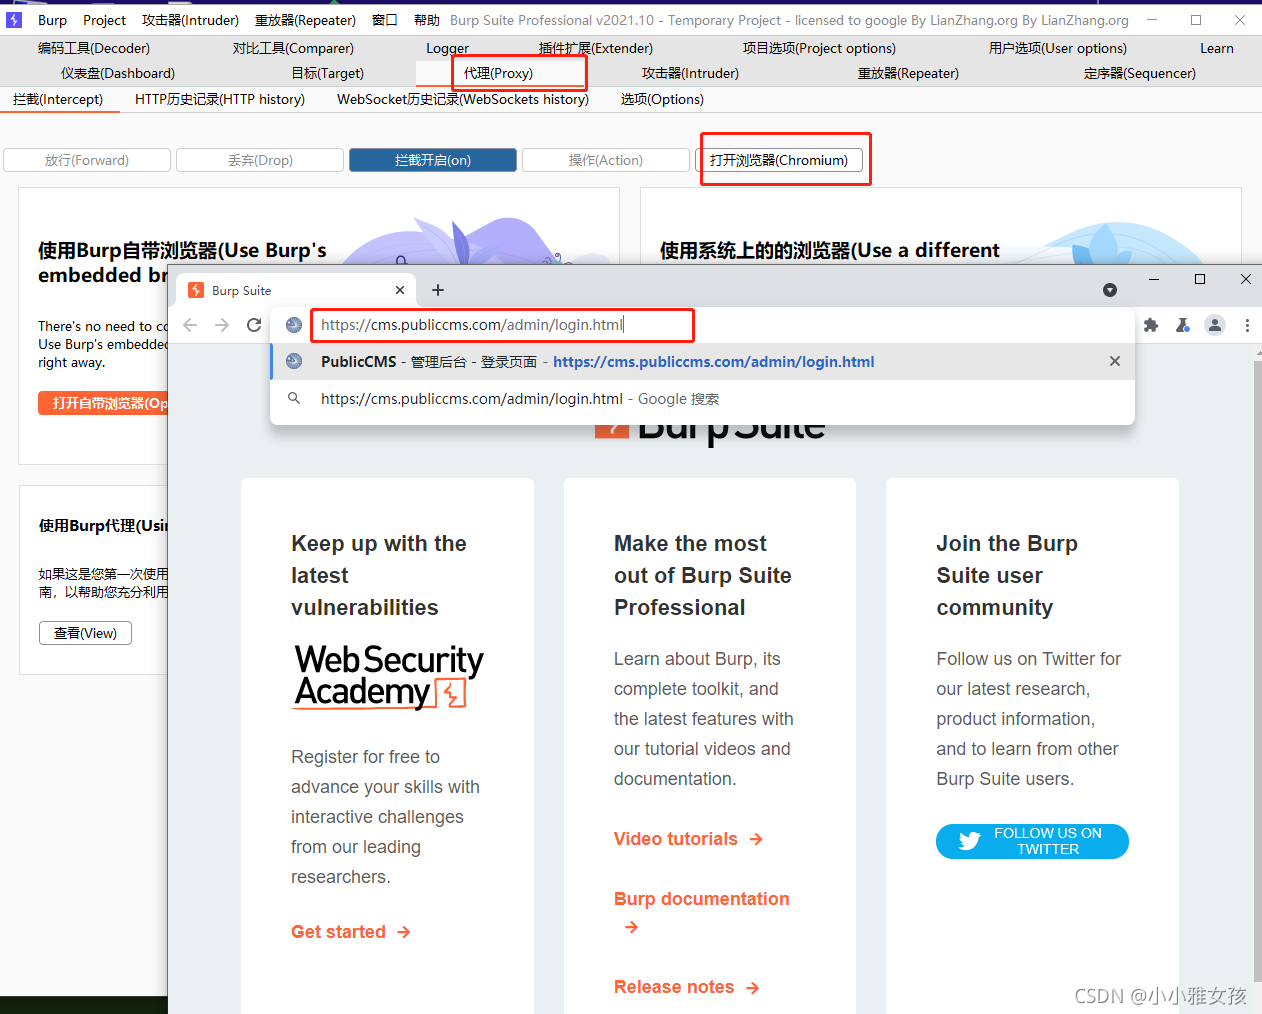Open the 帮助 menu
This screenshot has height=1014, width=1262.
pos(427,20)
